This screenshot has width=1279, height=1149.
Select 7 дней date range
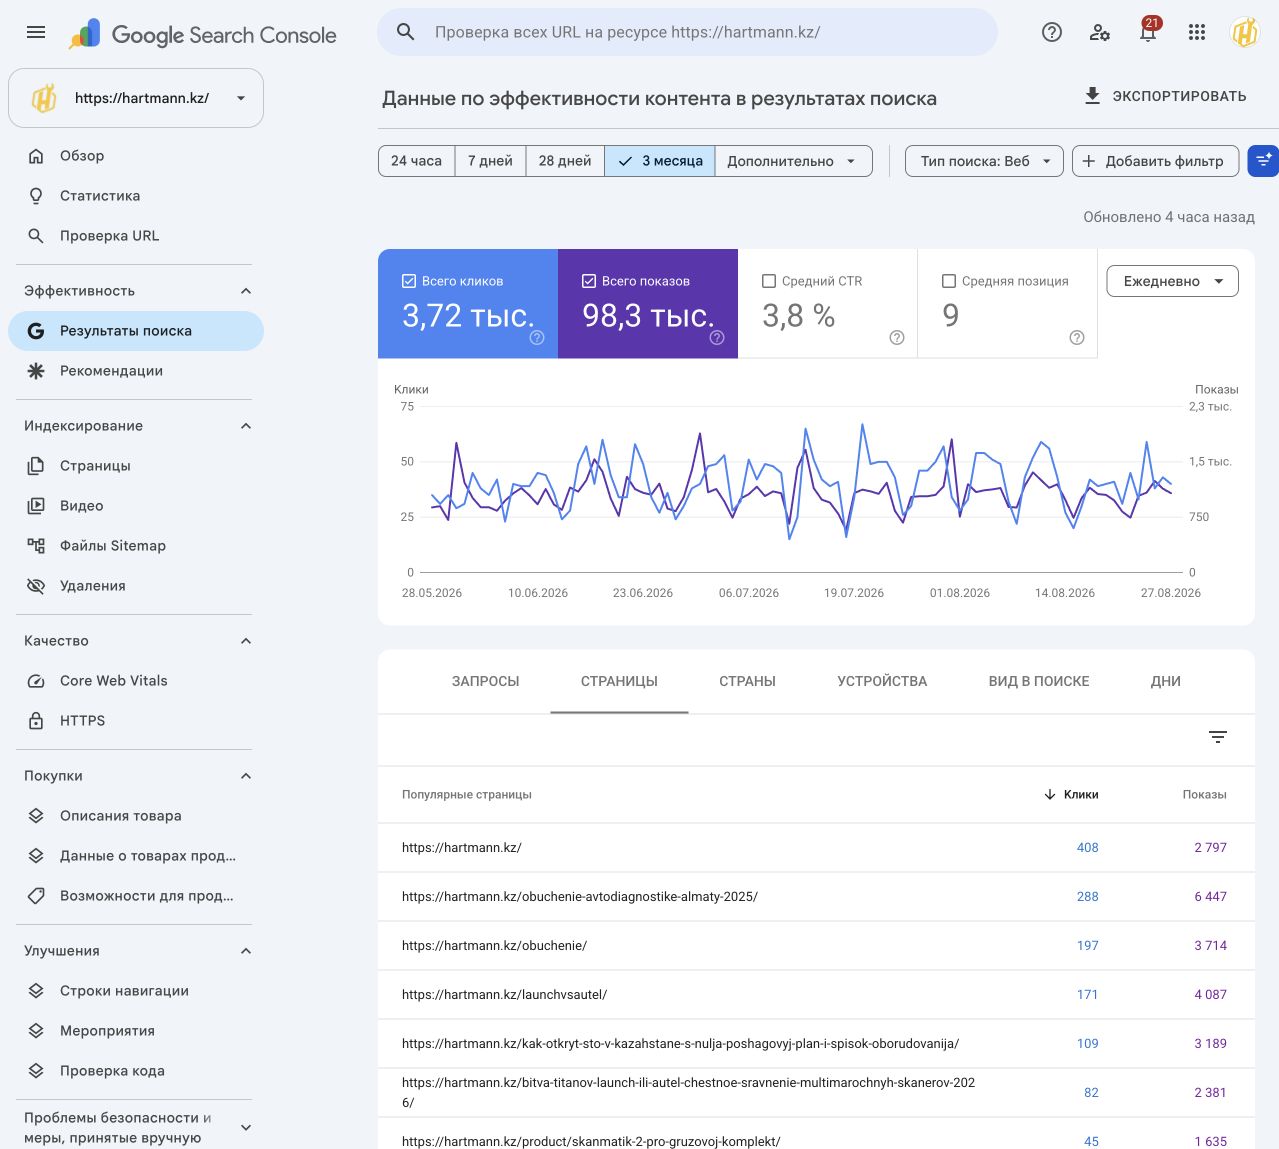[x=490, y=161]
